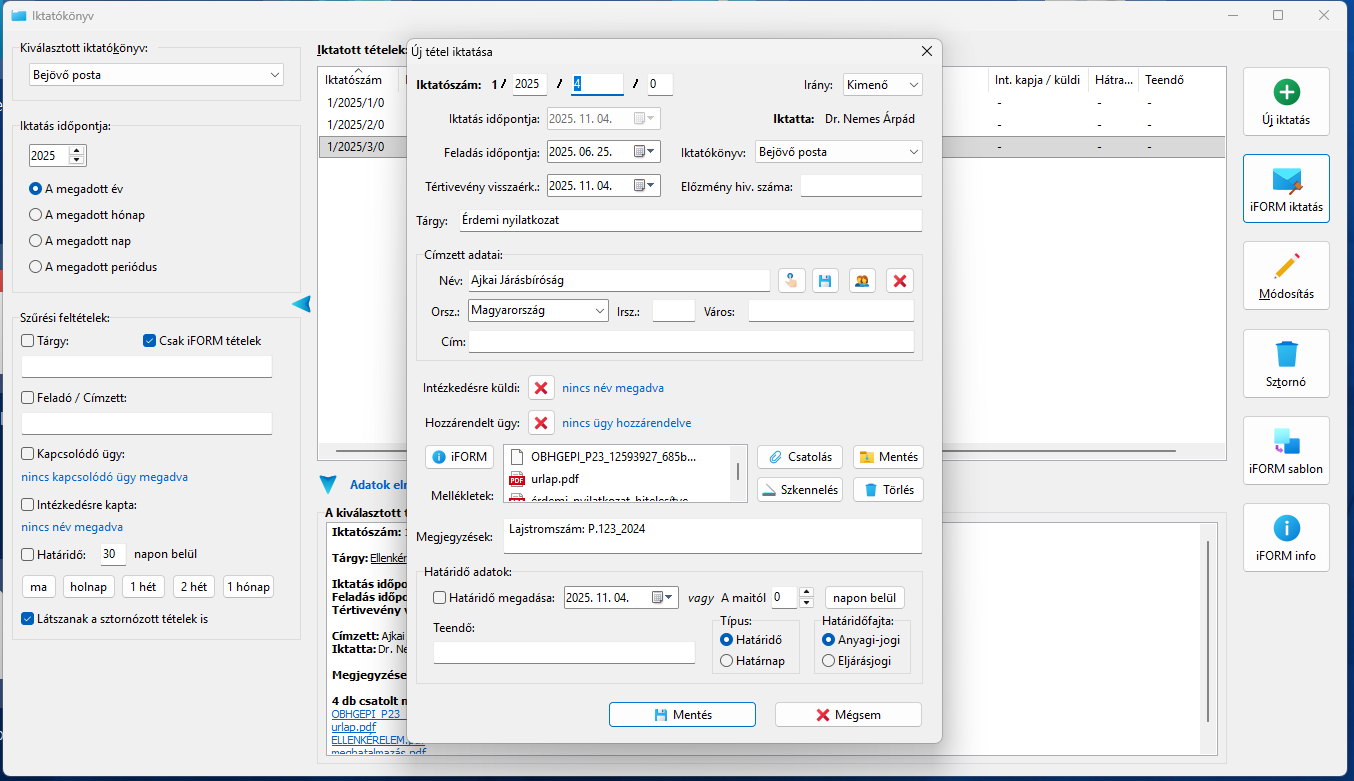Click the Törlés button under attachments
Viewport: 1354px width, 781px height.
click(x=888, y=490)
